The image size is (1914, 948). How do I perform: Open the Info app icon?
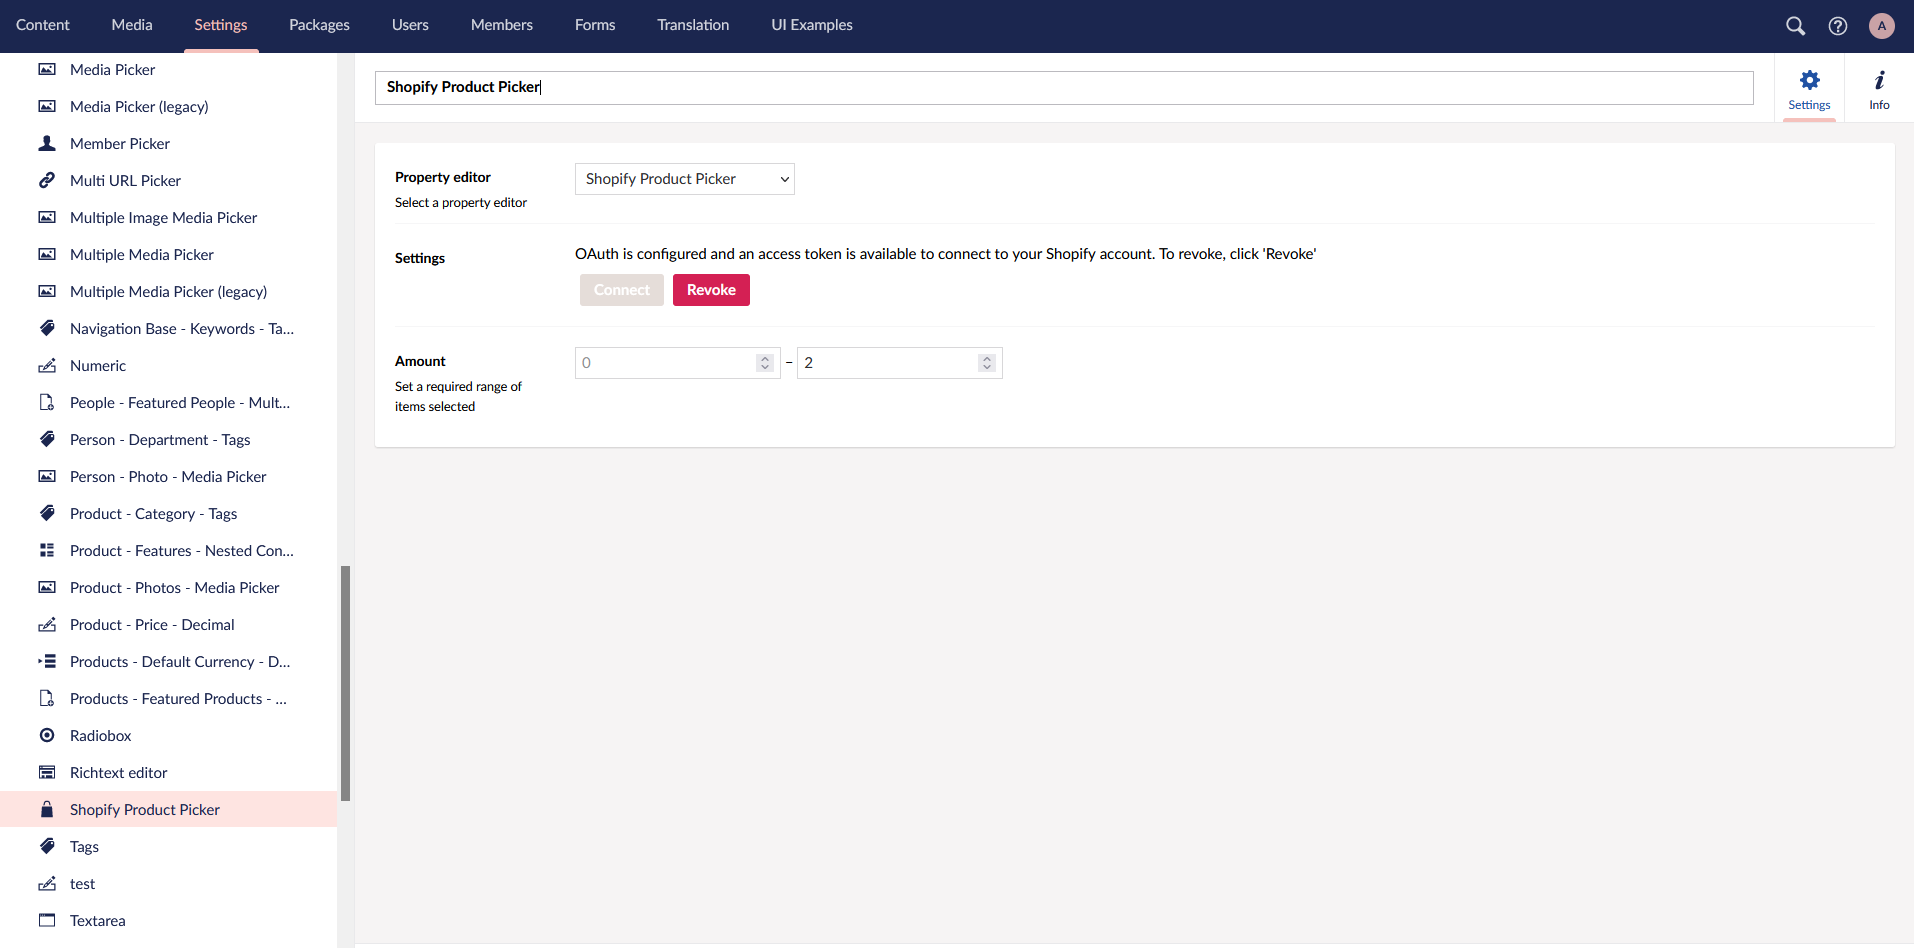(1879, 89)
